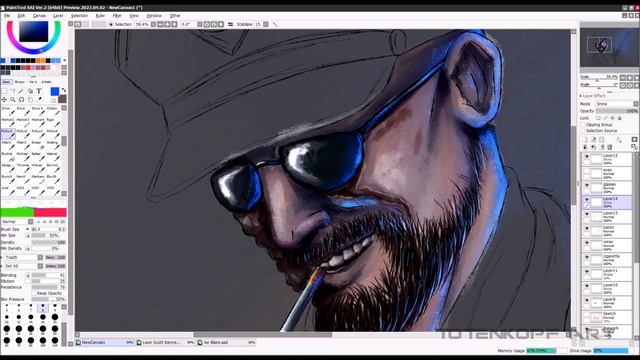
Task: Open the Canvas menu
Action: click(39, 16)
